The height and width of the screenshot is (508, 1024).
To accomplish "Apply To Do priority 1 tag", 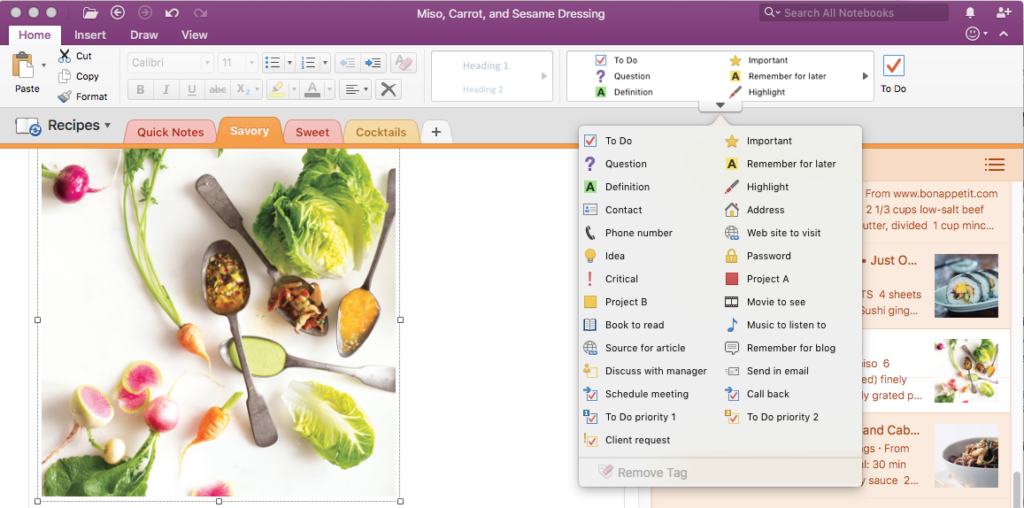I will tap(631, 417).
